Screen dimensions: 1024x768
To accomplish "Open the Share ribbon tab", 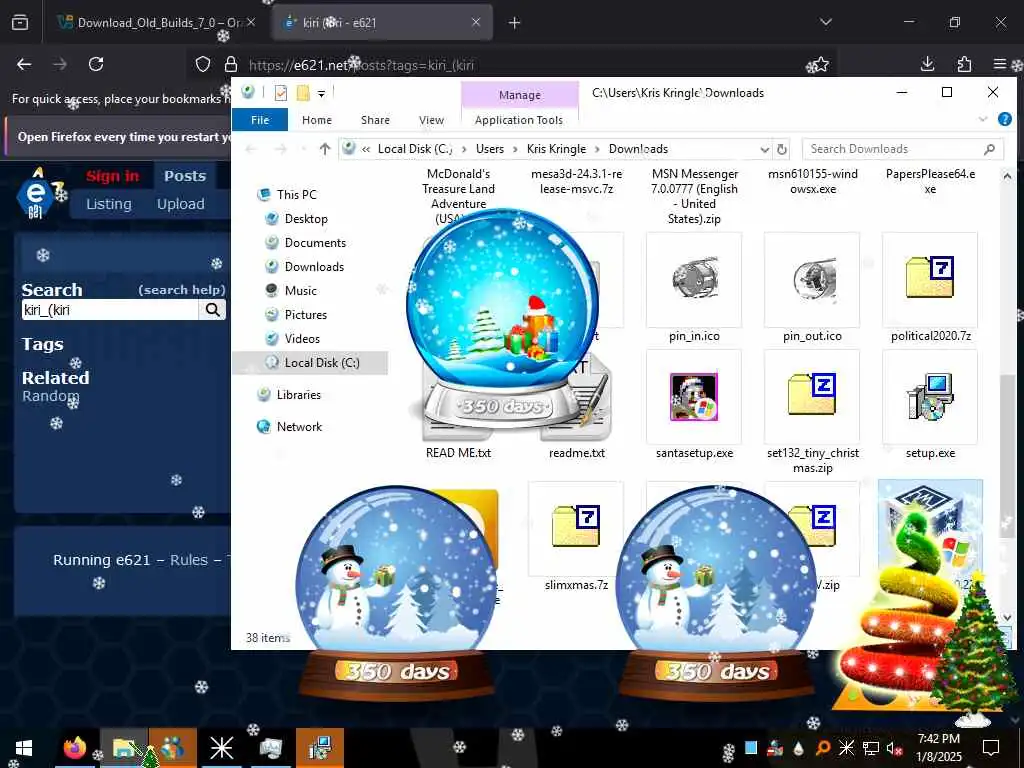I will 376,120.
